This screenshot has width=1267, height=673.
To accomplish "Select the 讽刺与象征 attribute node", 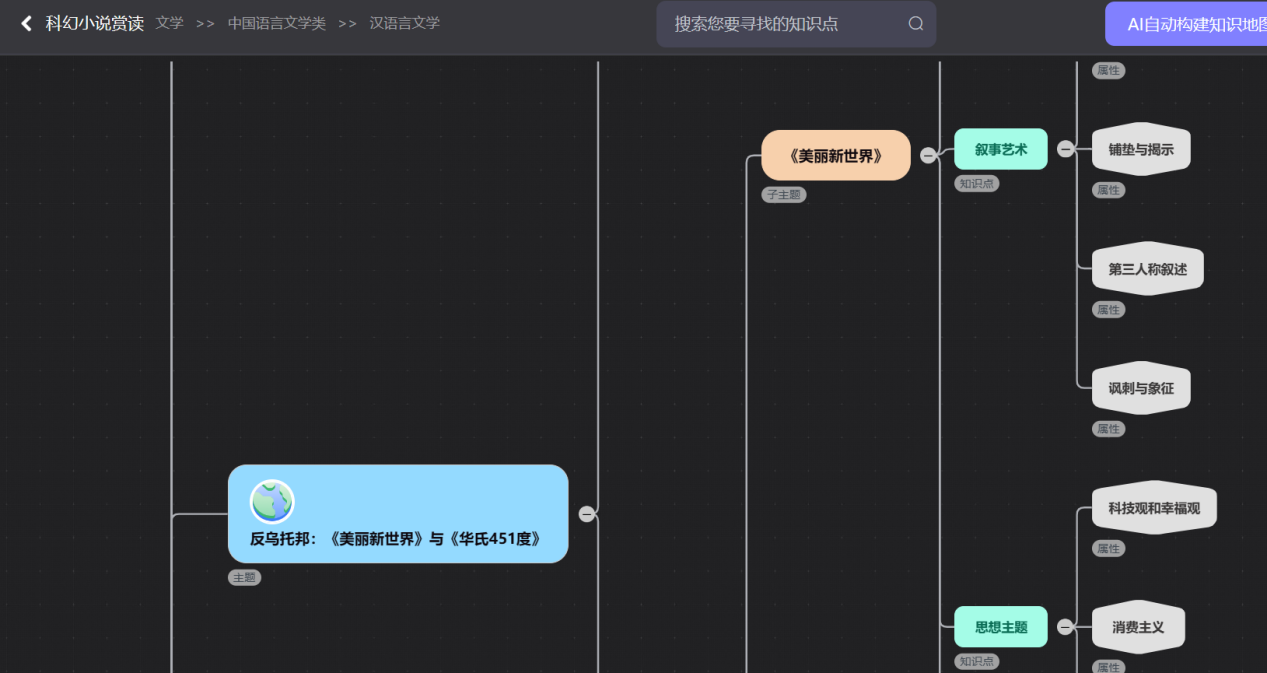I will point(1140,388).
